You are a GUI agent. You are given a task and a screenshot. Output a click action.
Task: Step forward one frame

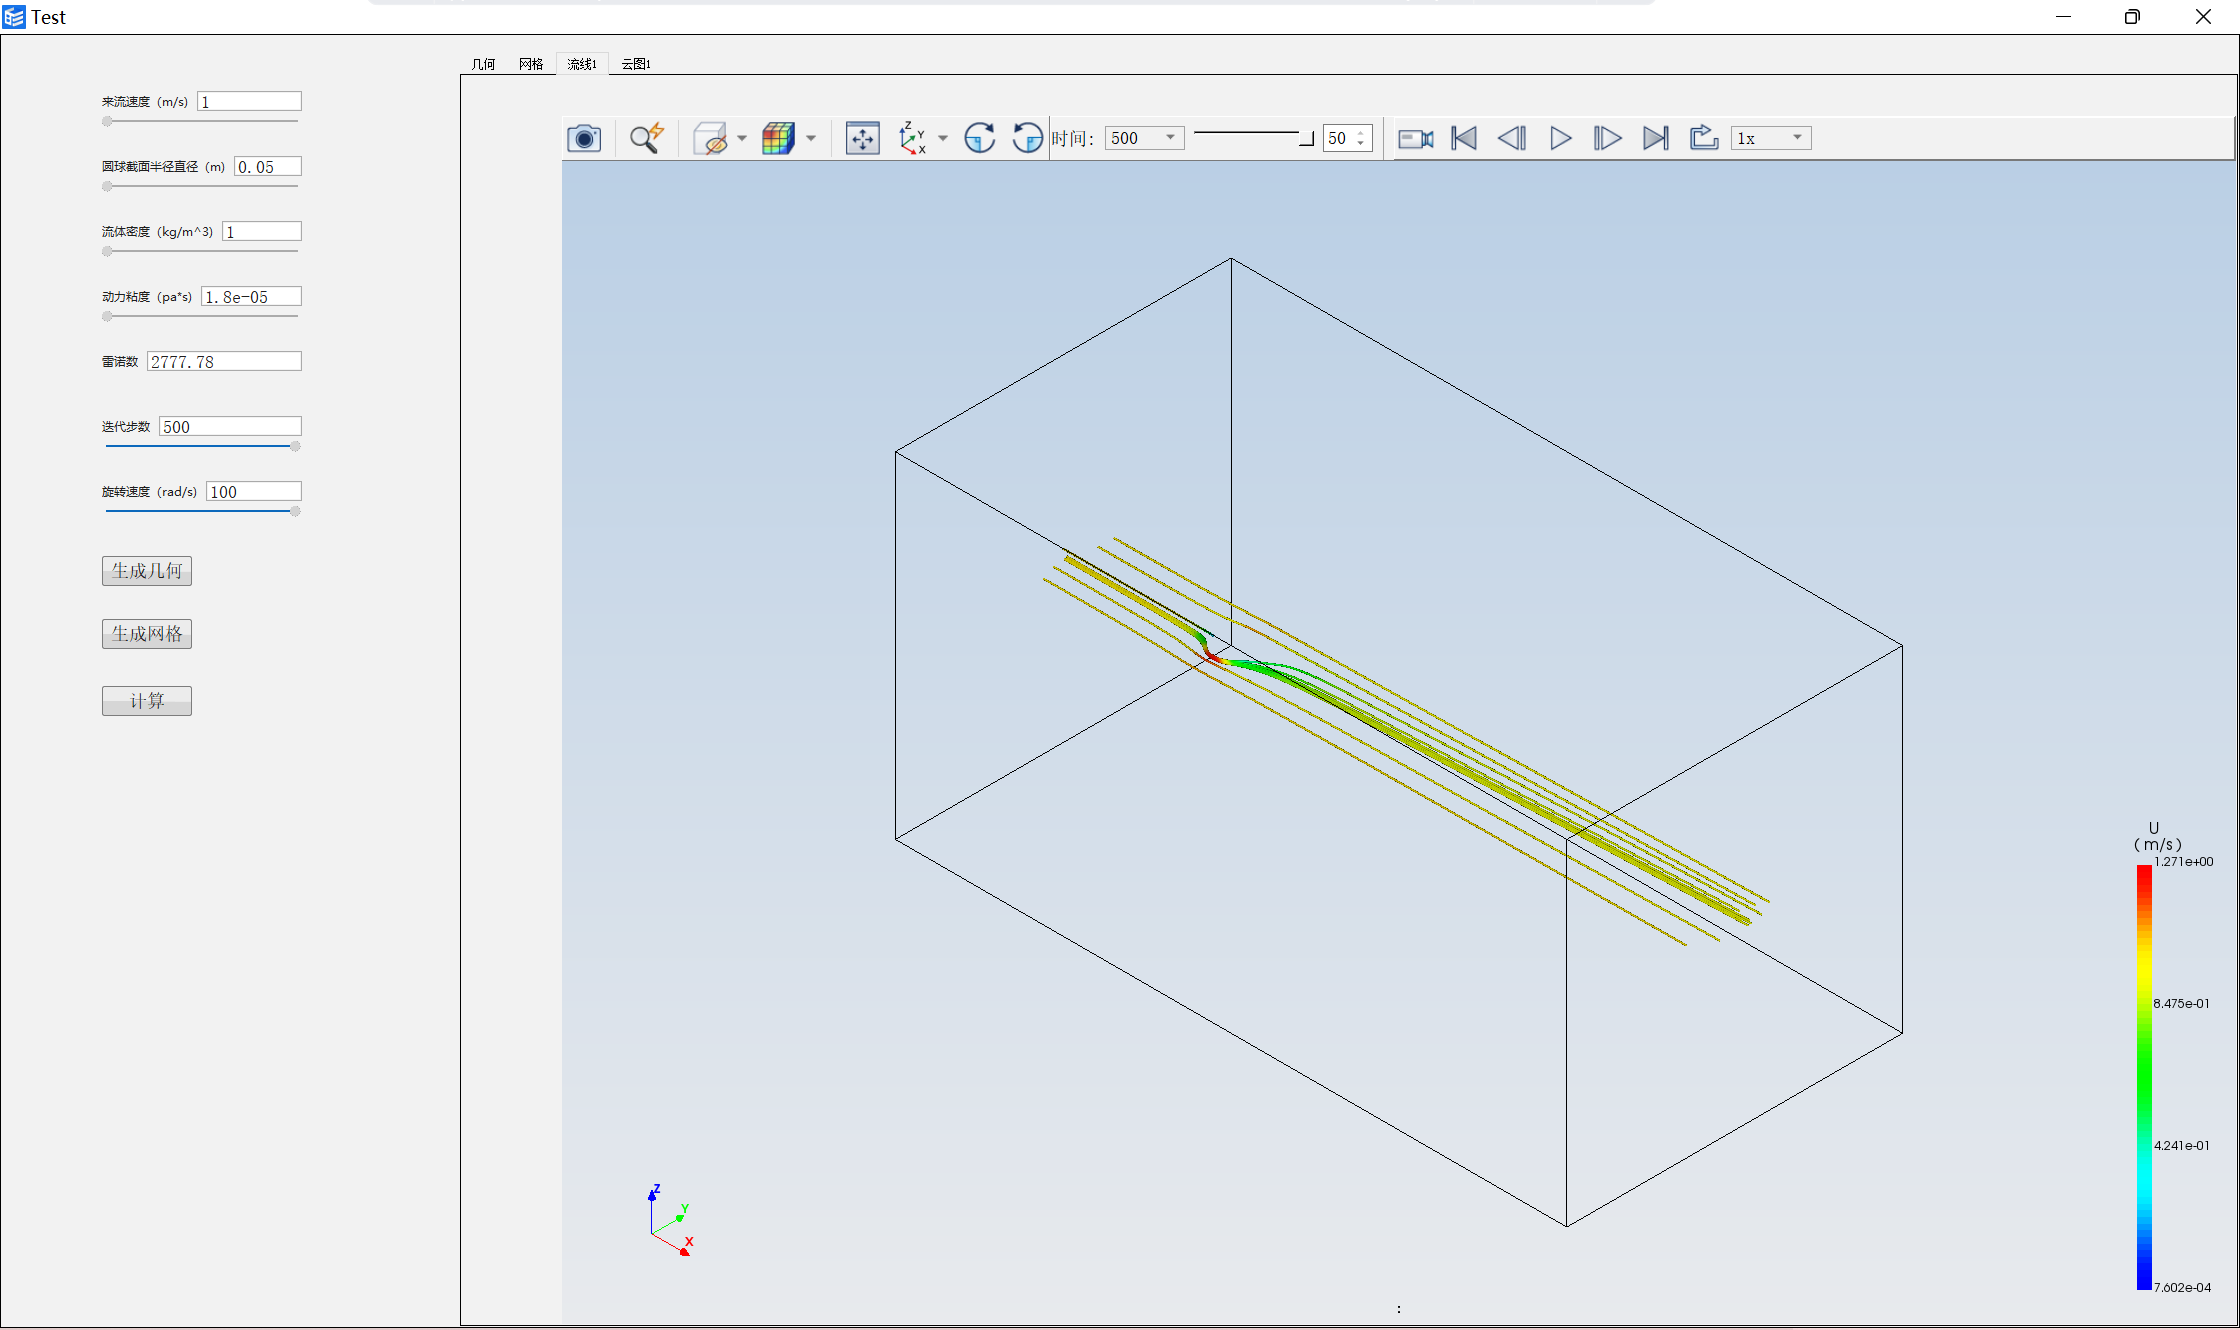(x=1607, y=138)
